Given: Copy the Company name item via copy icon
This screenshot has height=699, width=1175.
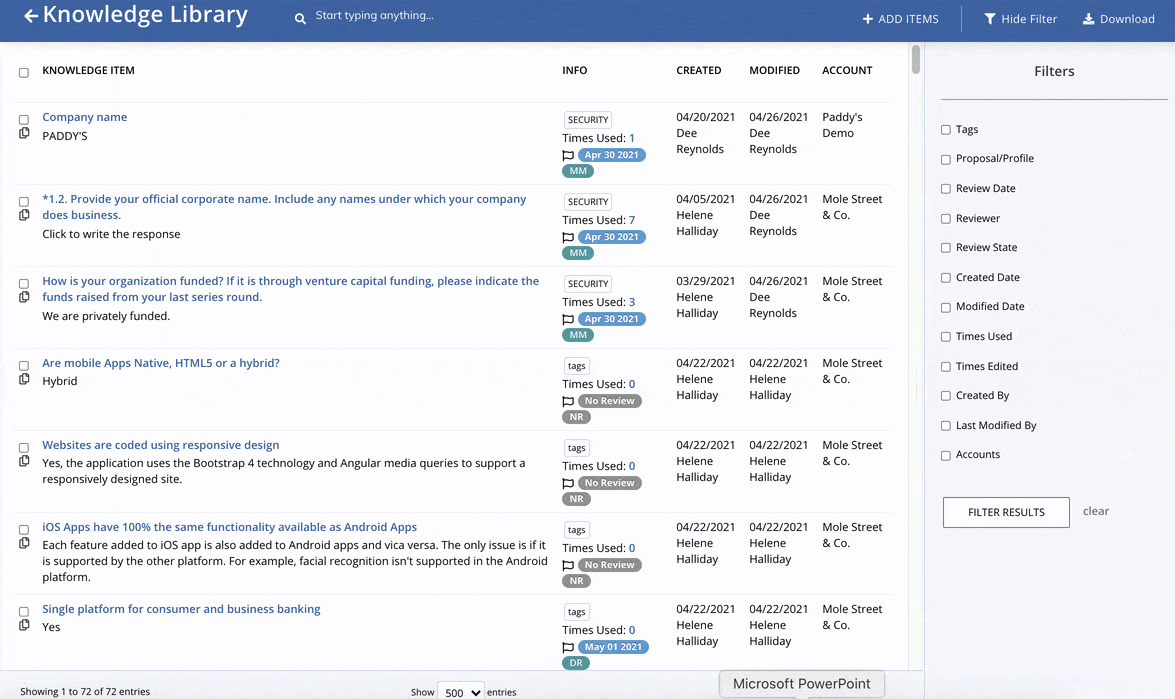Looking at the screenshot, I should pos(24,133).
